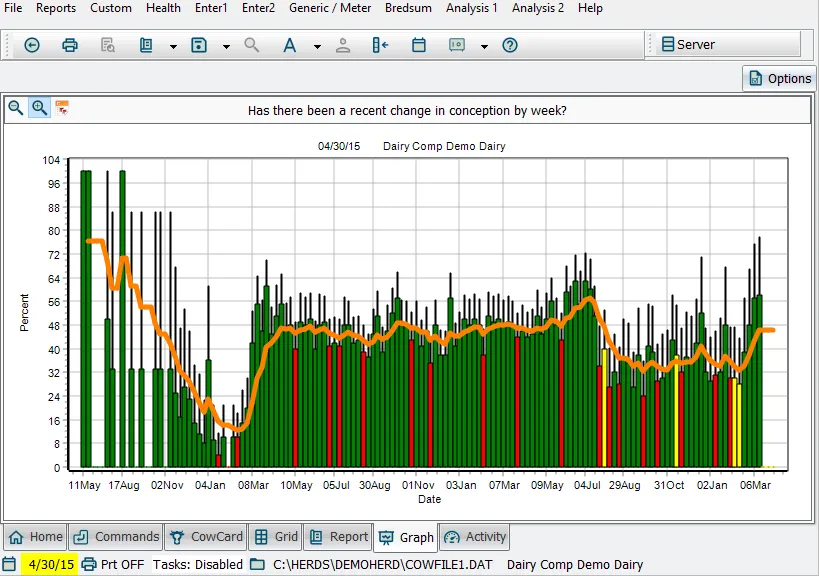Switch to the Home tab
Image resolution: width=819 pixels, height=576 pixels.
(x=36, y=537)
